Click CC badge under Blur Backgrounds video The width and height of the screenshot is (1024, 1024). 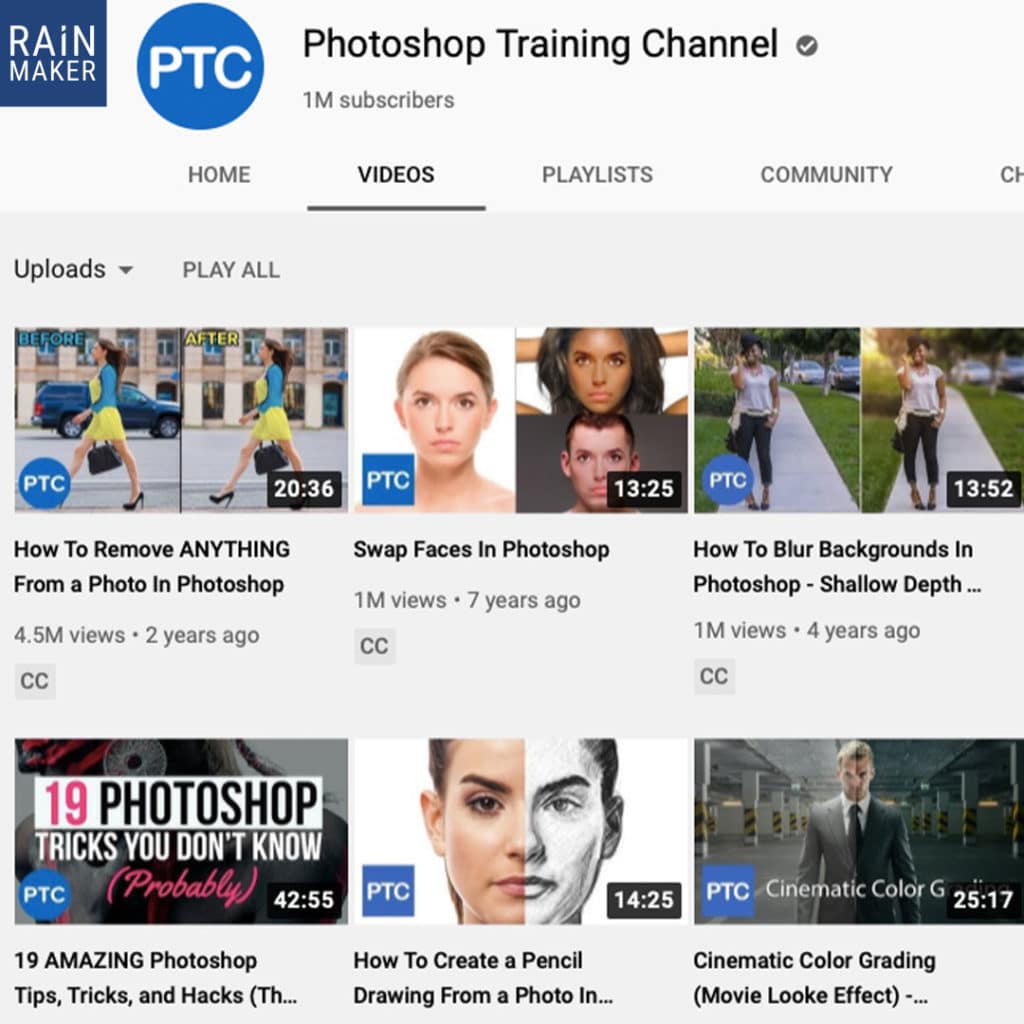click(714, 676)
